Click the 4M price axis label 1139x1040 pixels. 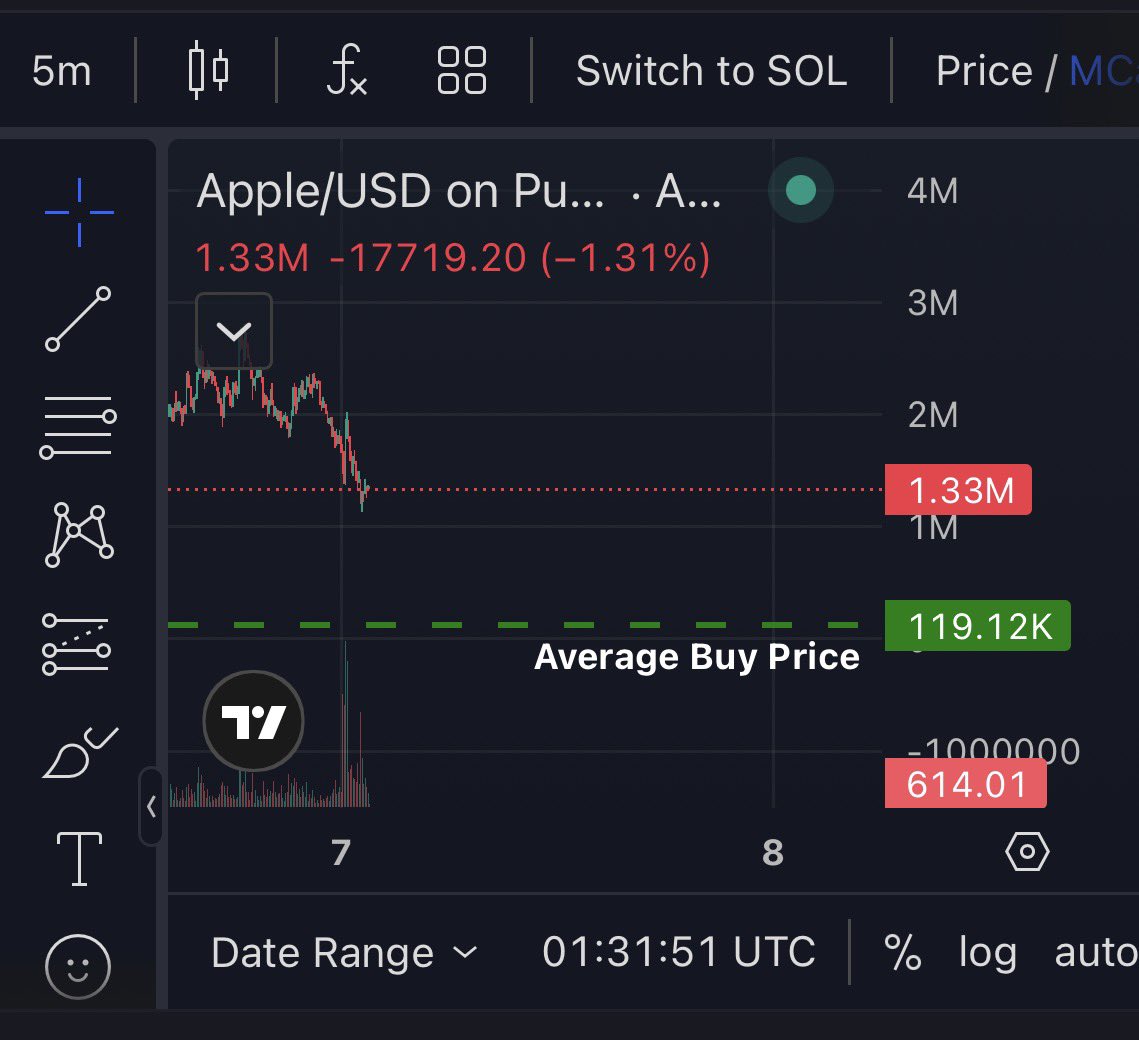tap(933, 191)
